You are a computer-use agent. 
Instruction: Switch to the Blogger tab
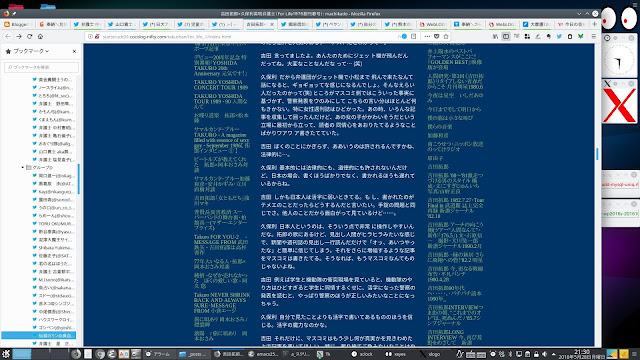pos(17,24)
